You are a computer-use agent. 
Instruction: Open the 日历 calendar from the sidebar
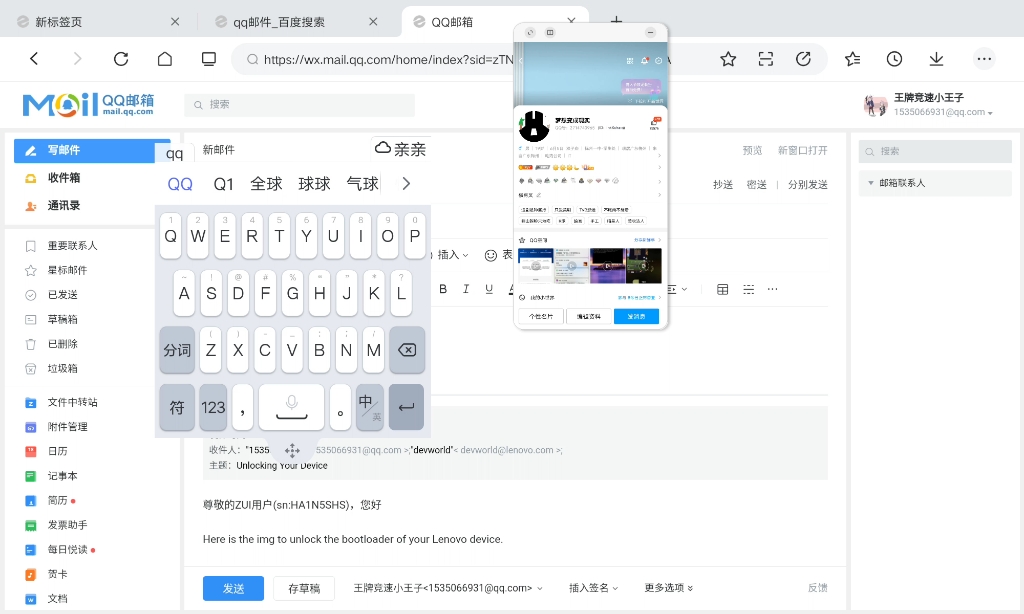56,452
